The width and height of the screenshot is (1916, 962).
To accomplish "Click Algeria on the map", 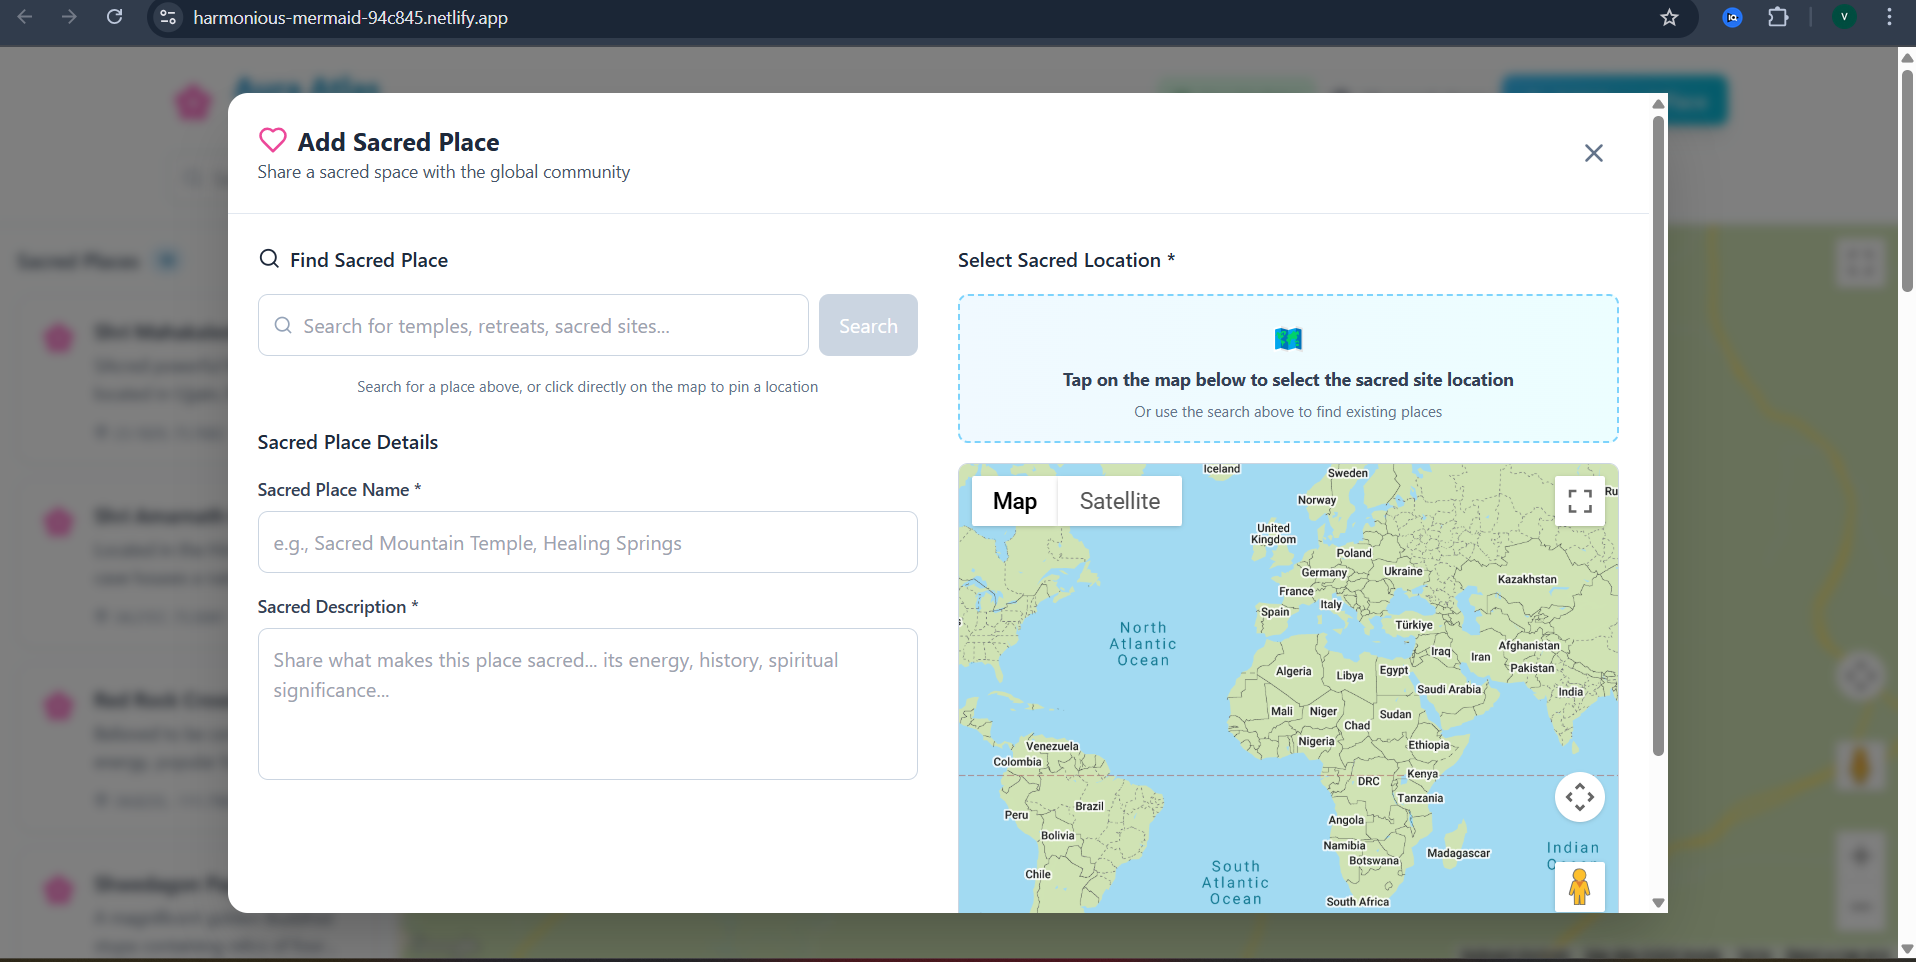I will tap(1293, 672).
